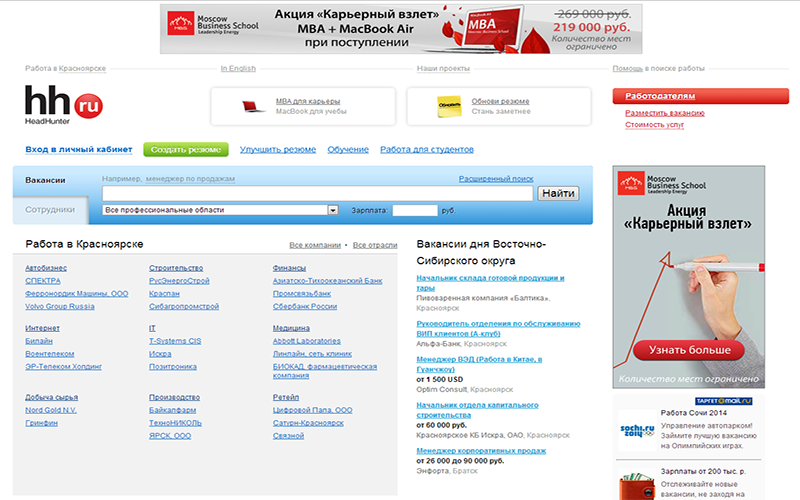Click the ЭР-Телеком Холдинг link
This screenshot has width=800, height=500.
[63, 366]
